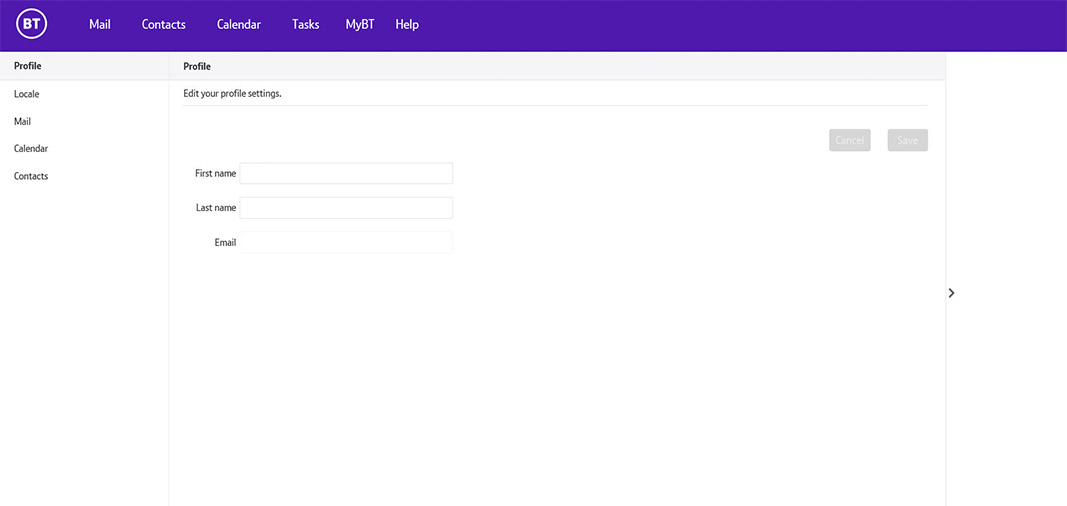Open Contacts settings in the left sidebar
Viewport: 1067px width, 506px height.
[31, 176]
